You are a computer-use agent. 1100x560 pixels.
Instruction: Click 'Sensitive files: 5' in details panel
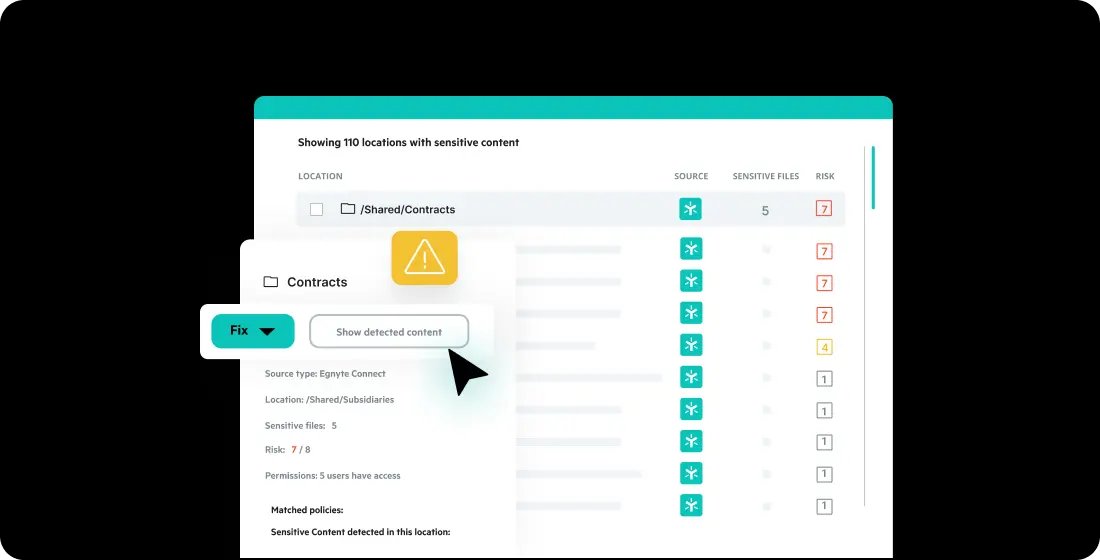coord(301,425)
